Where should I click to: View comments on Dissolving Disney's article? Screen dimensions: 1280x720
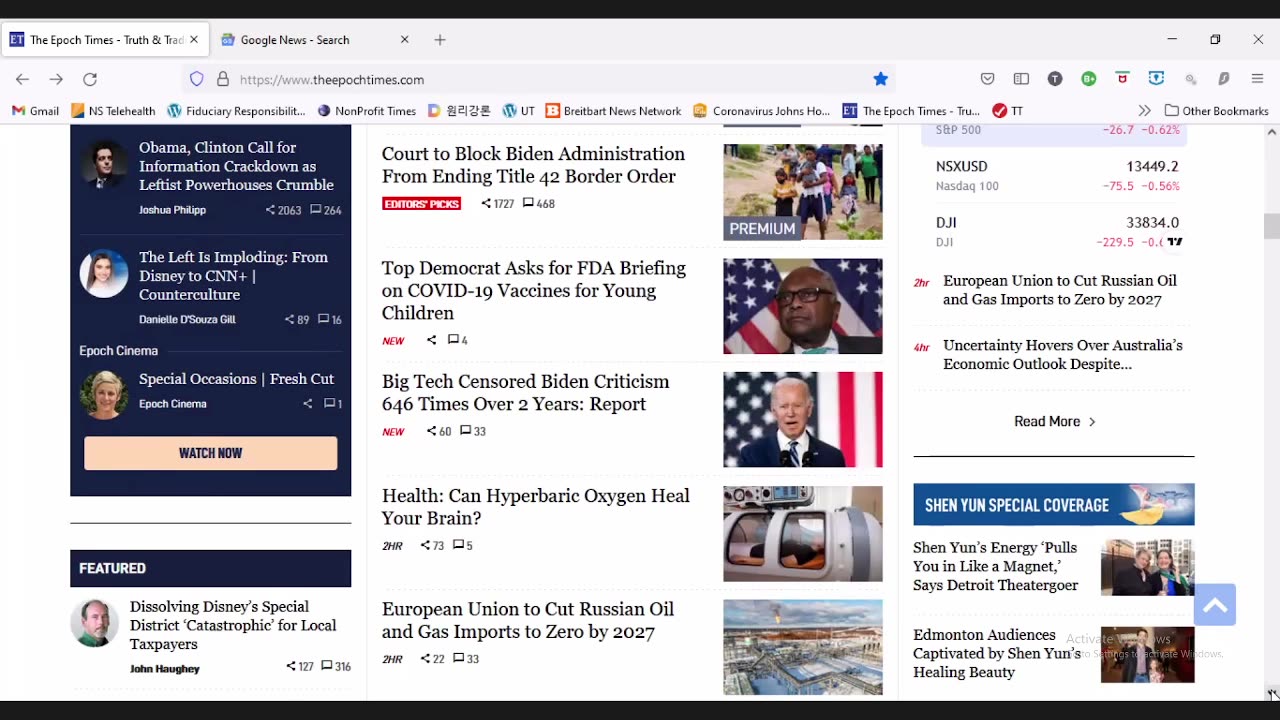(x=336, y=667)
